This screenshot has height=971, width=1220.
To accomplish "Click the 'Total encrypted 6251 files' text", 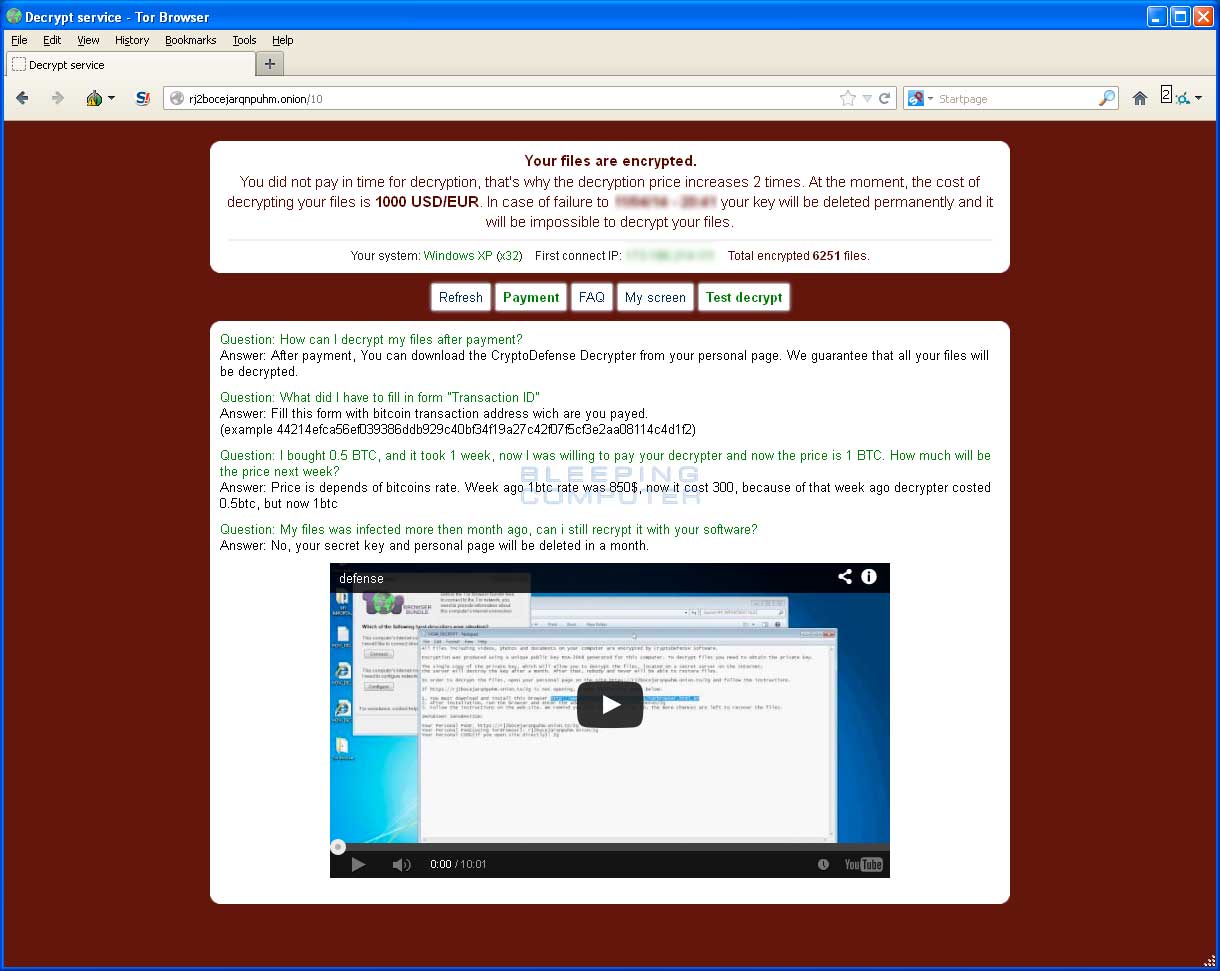I will (x=799, y=256).
